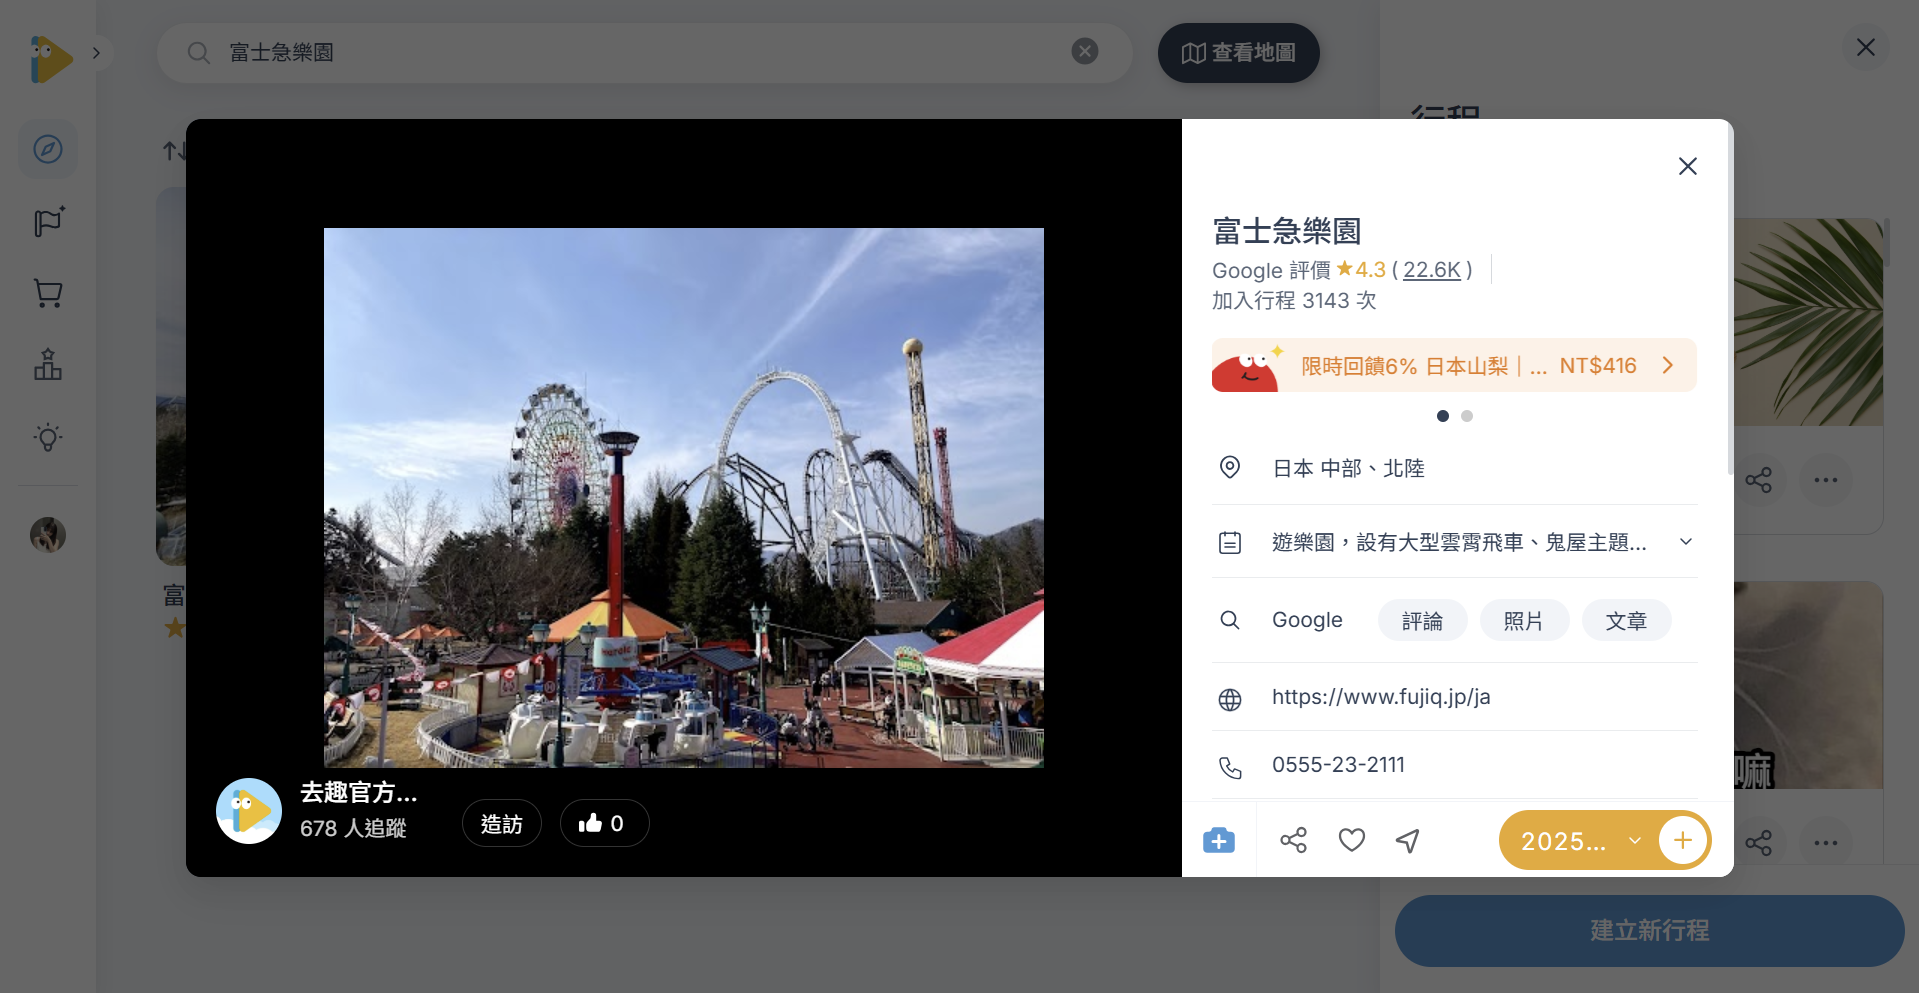Click the 富士急樂園 search input field
The height and width of the screenshot is (993, 1919).
tap(644, 52)
